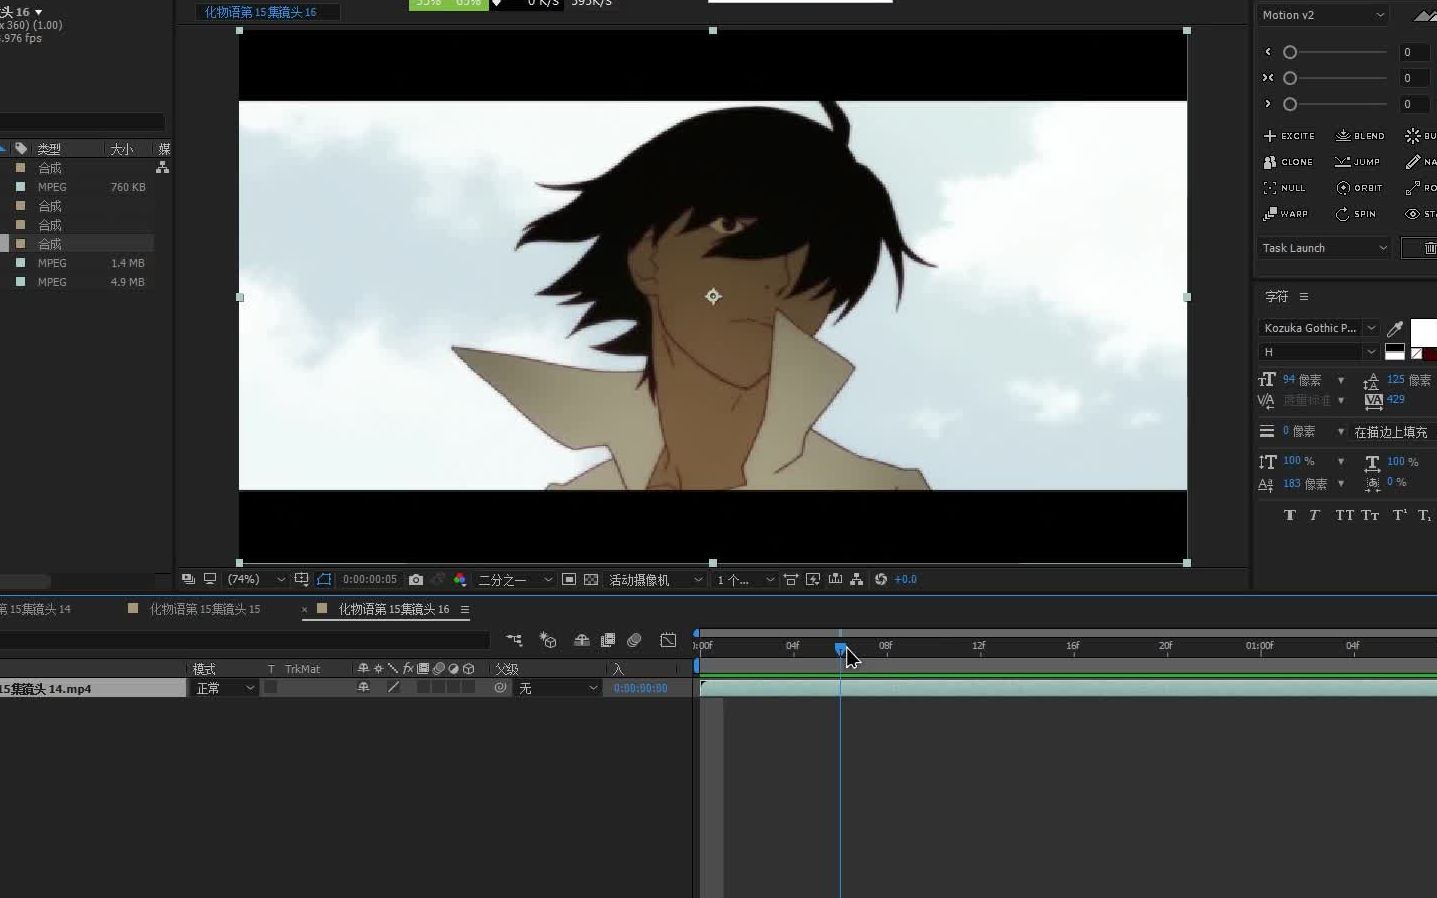Click the draft 3D icon in timeline
This screenshot has height=898, width=1437.
pos(548,640)
